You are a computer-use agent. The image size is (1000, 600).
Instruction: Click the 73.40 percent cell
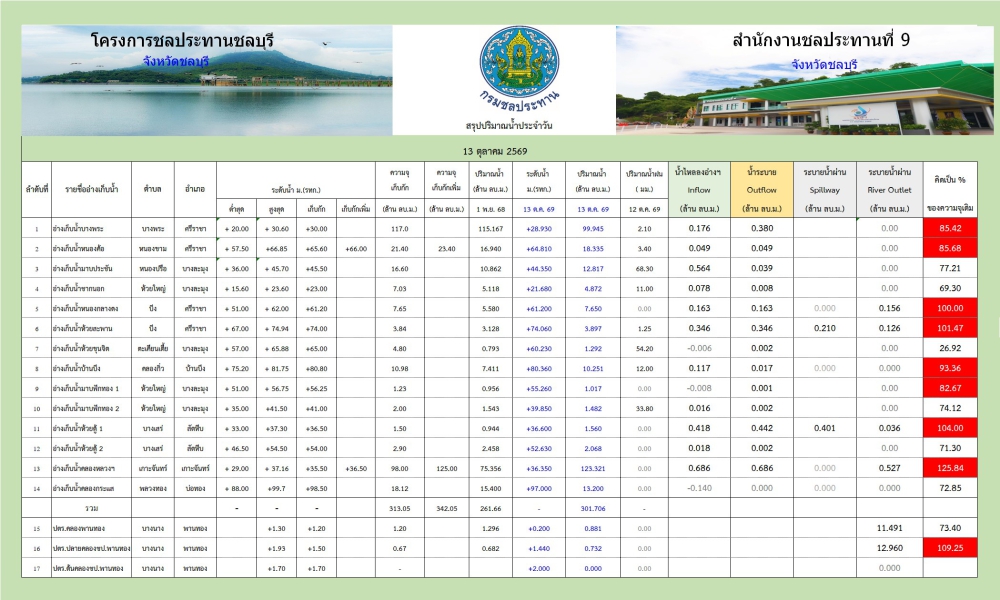click(x=950, y=528)
